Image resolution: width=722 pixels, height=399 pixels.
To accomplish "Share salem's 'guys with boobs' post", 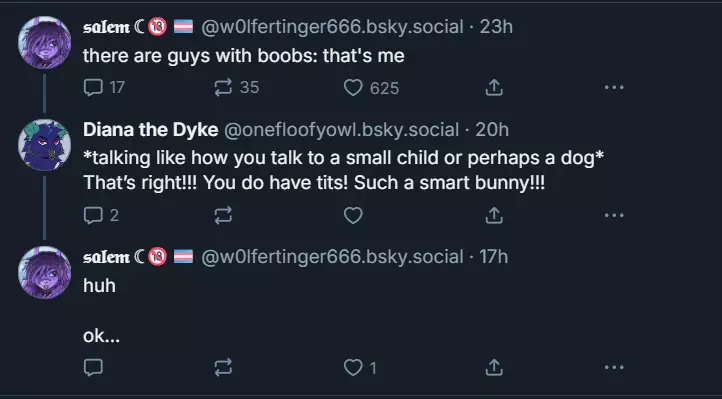I will pos(494,87).
